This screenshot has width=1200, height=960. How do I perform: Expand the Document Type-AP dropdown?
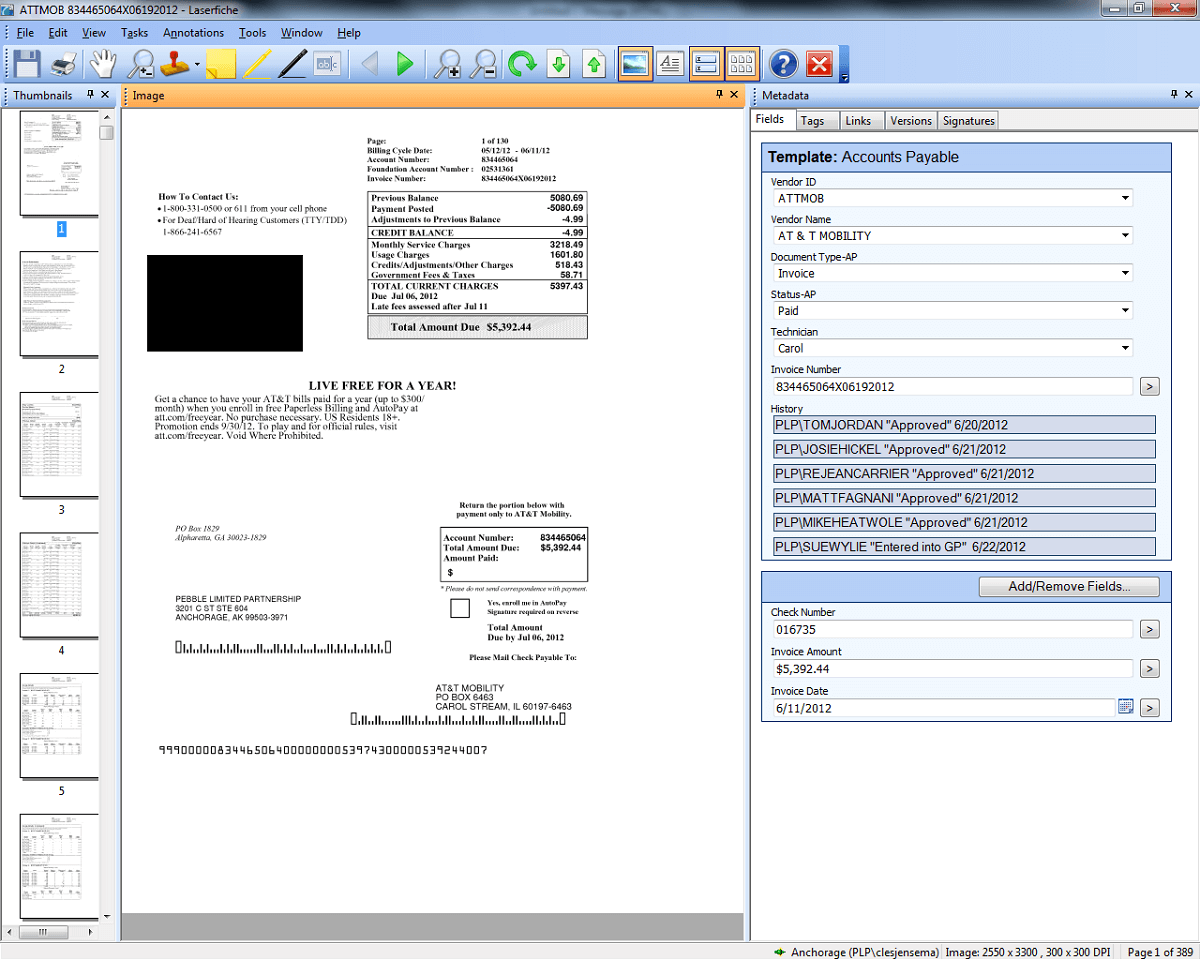tap(1125, 273)
